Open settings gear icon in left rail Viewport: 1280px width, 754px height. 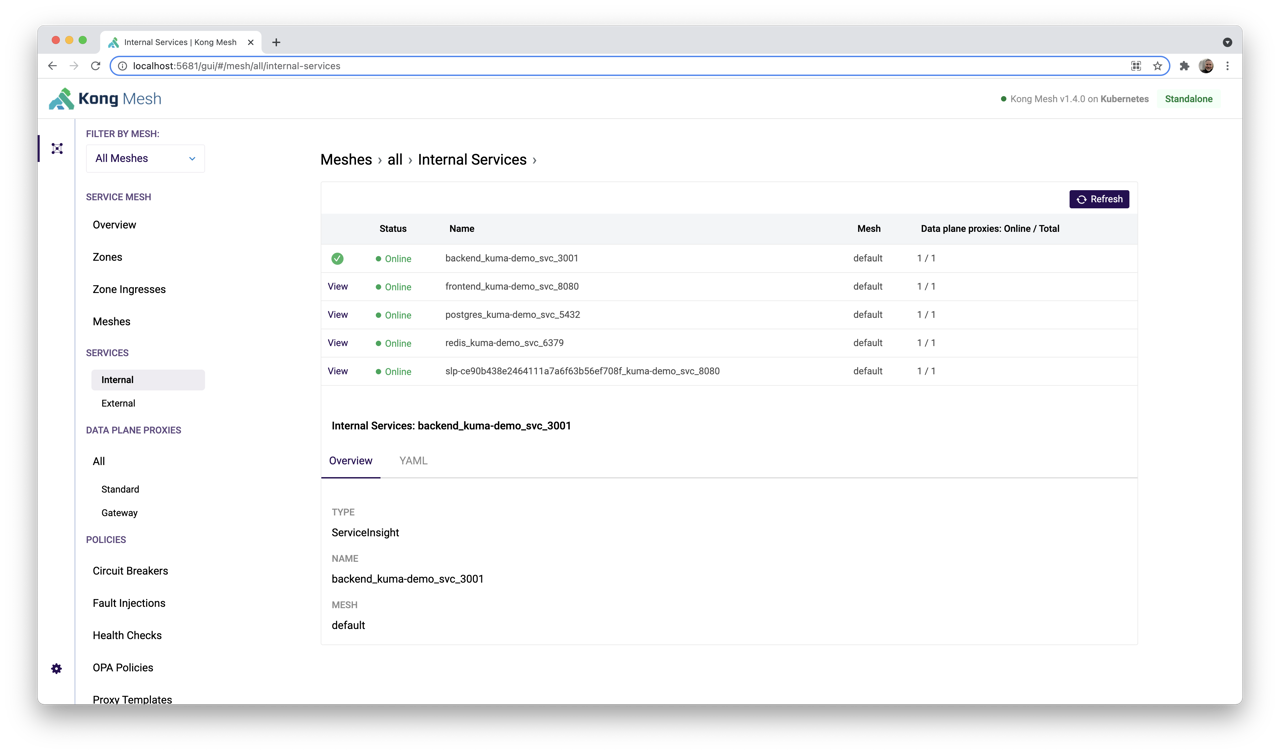click(x=56, y=669)
